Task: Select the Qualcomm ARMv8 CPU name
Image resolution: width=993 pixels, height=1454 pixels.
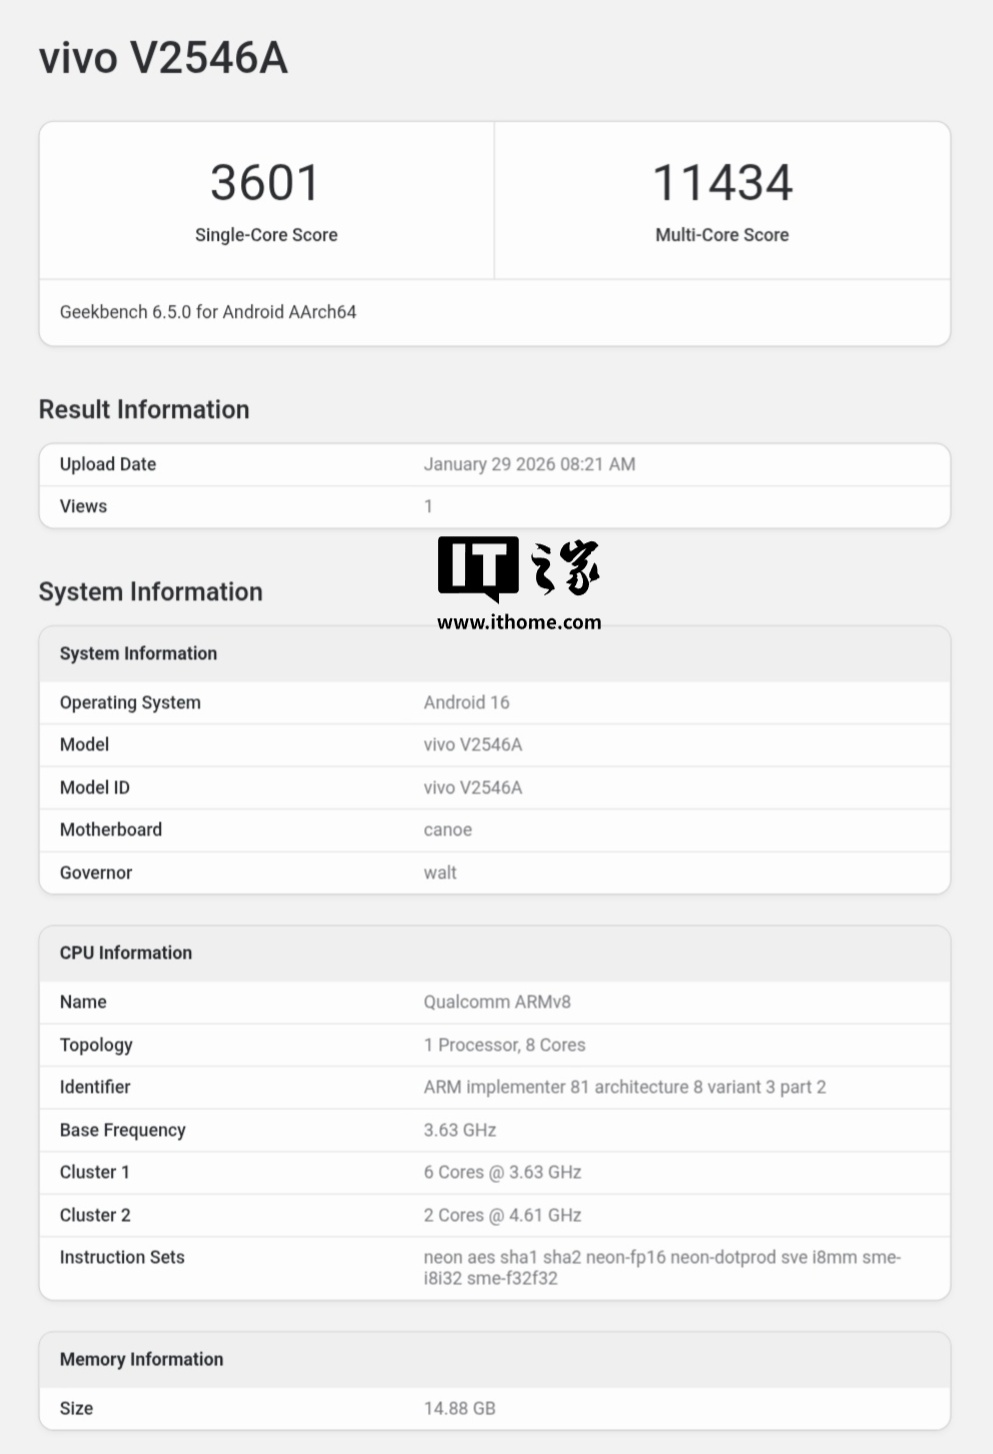Action: pos(497,1002)
